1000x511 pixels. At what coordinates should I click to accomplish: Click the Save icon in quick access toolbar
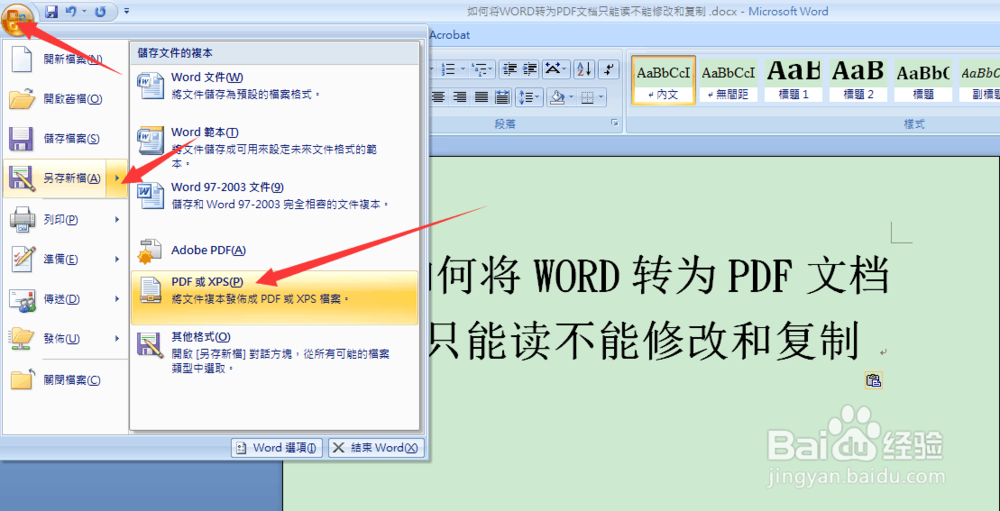[x=52, y=11]
